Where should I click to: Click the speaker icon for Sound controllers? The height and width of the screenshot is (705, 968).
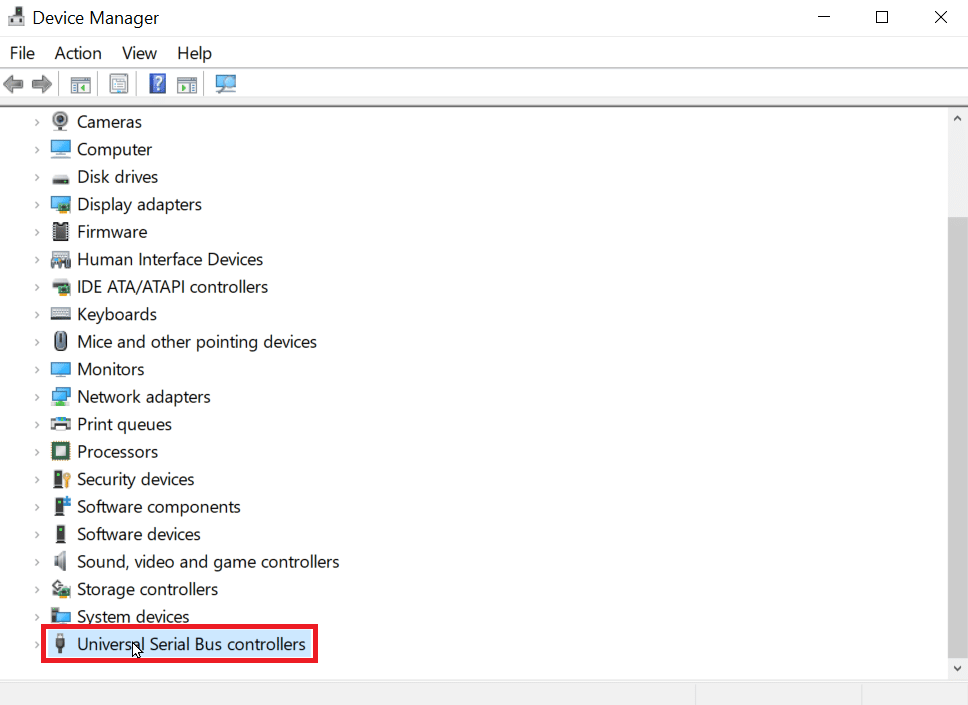point(60,561)
